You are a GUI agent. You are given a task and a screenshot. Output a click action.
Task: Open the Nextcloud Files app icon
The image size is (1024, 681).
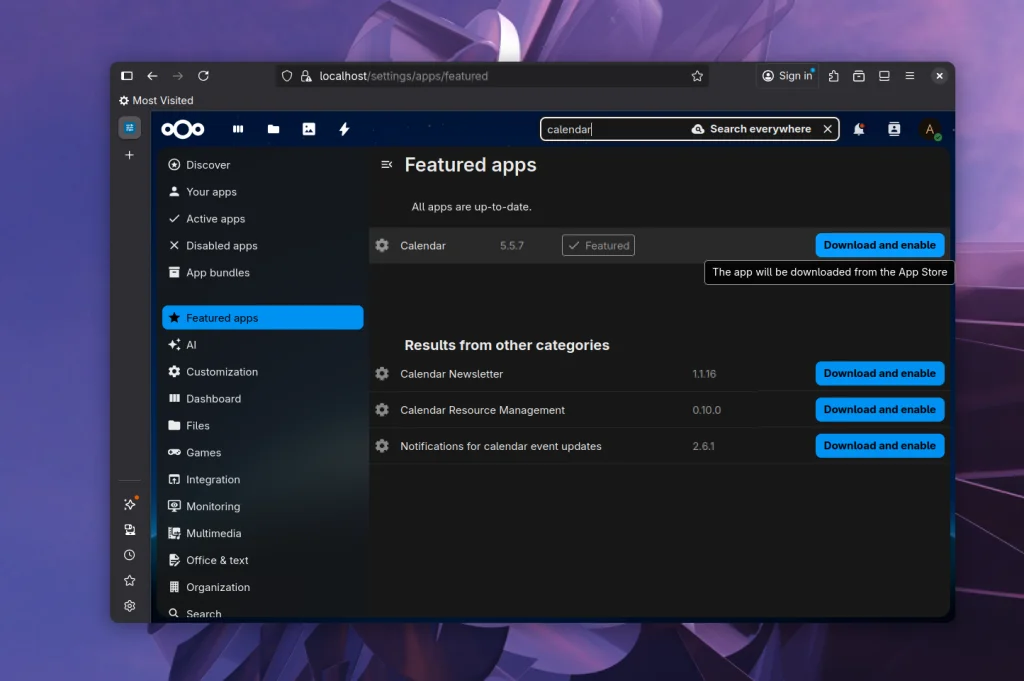pos(273,129)
